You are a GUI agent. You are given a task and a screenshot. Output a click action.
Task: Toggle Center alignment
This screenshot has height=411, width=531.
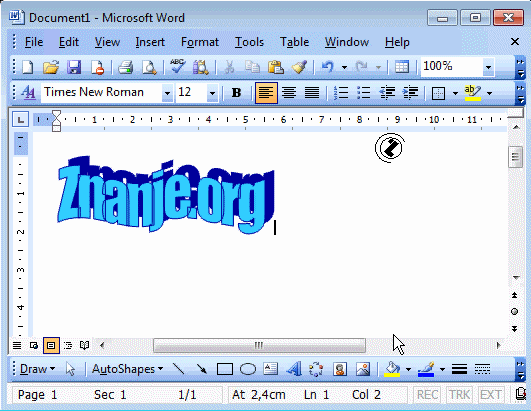pyautogui.click(x=289, y=92)
